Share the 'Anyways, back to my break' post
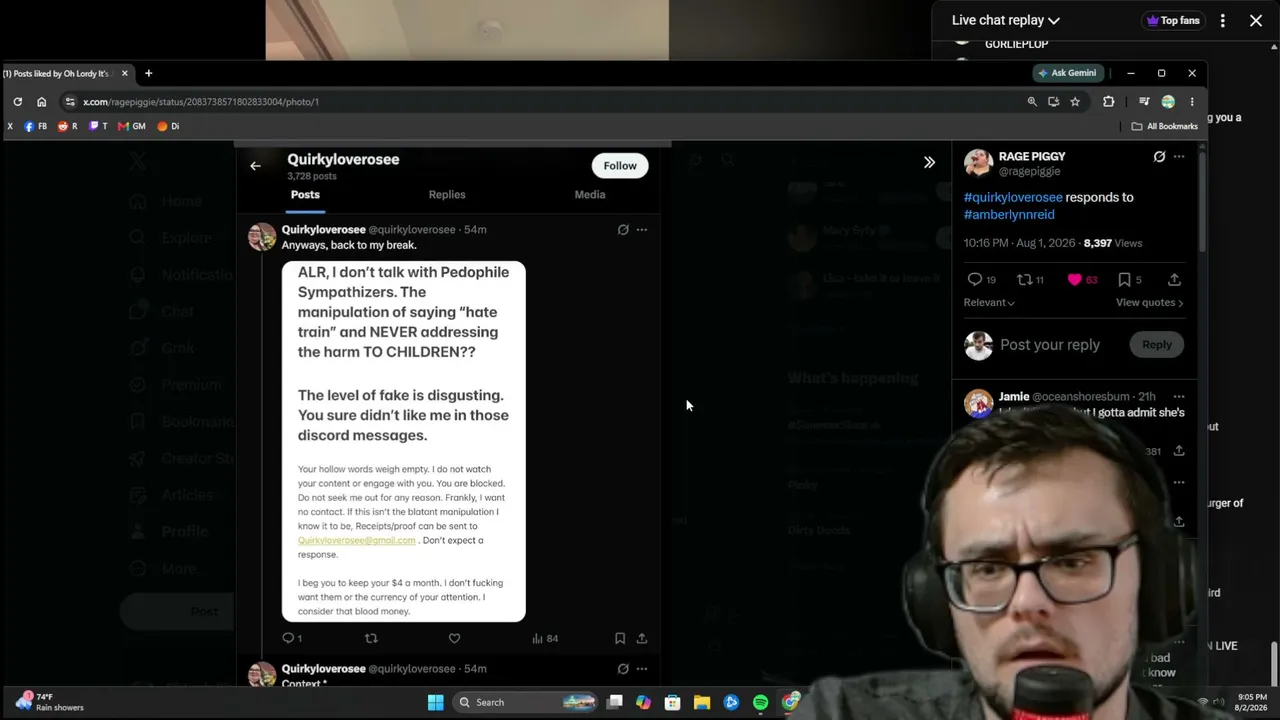1280x720 pixels. pyautogui.click(x=642, y=638)
